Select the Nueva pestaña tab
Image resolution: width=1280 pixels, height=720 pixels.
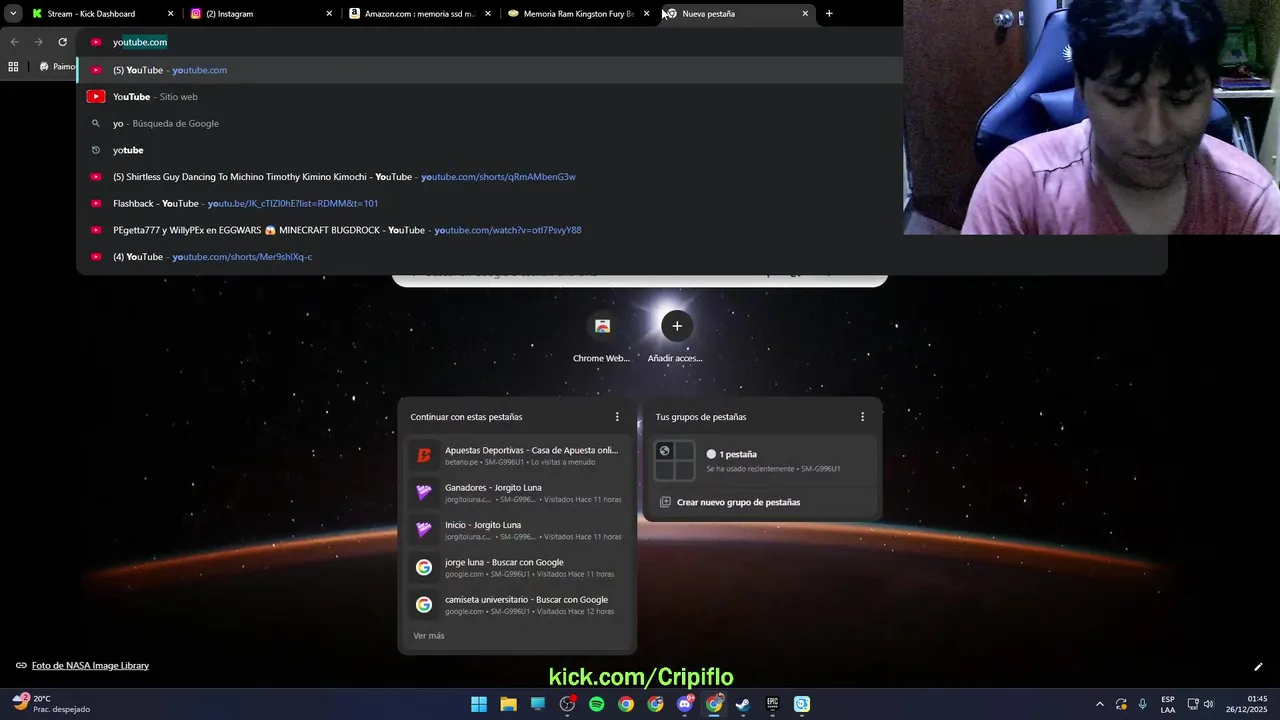pyautogui.click(x=737, y=14)
